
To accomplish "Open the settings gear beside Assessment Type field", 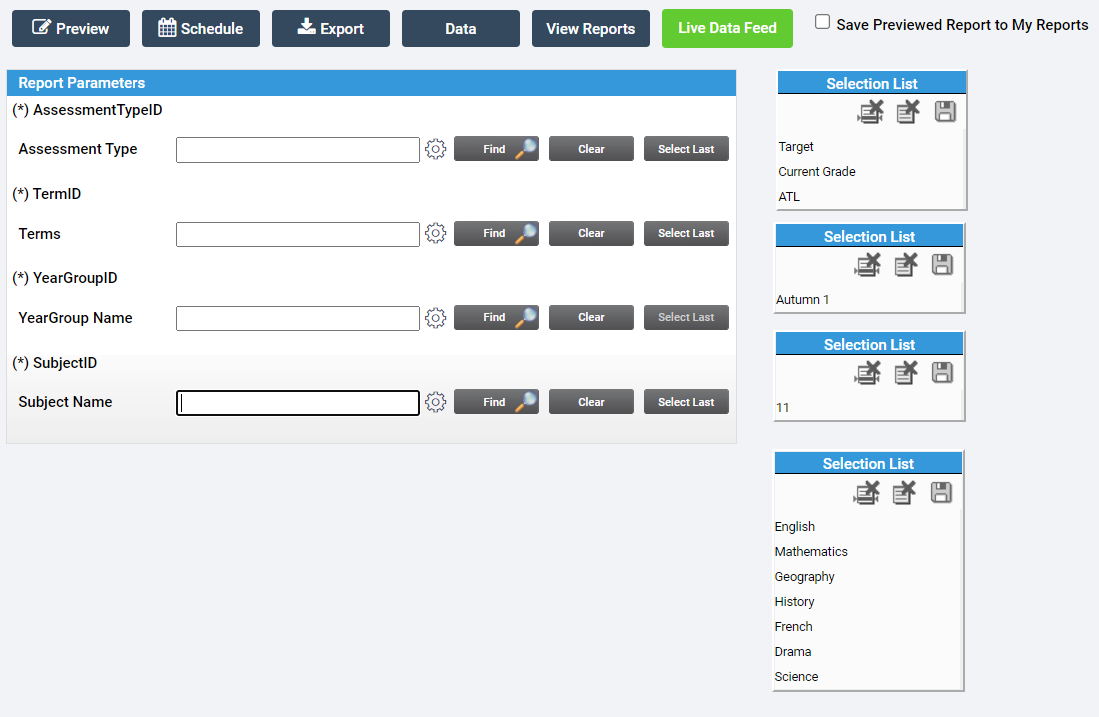I will click(x=435, y=148).
